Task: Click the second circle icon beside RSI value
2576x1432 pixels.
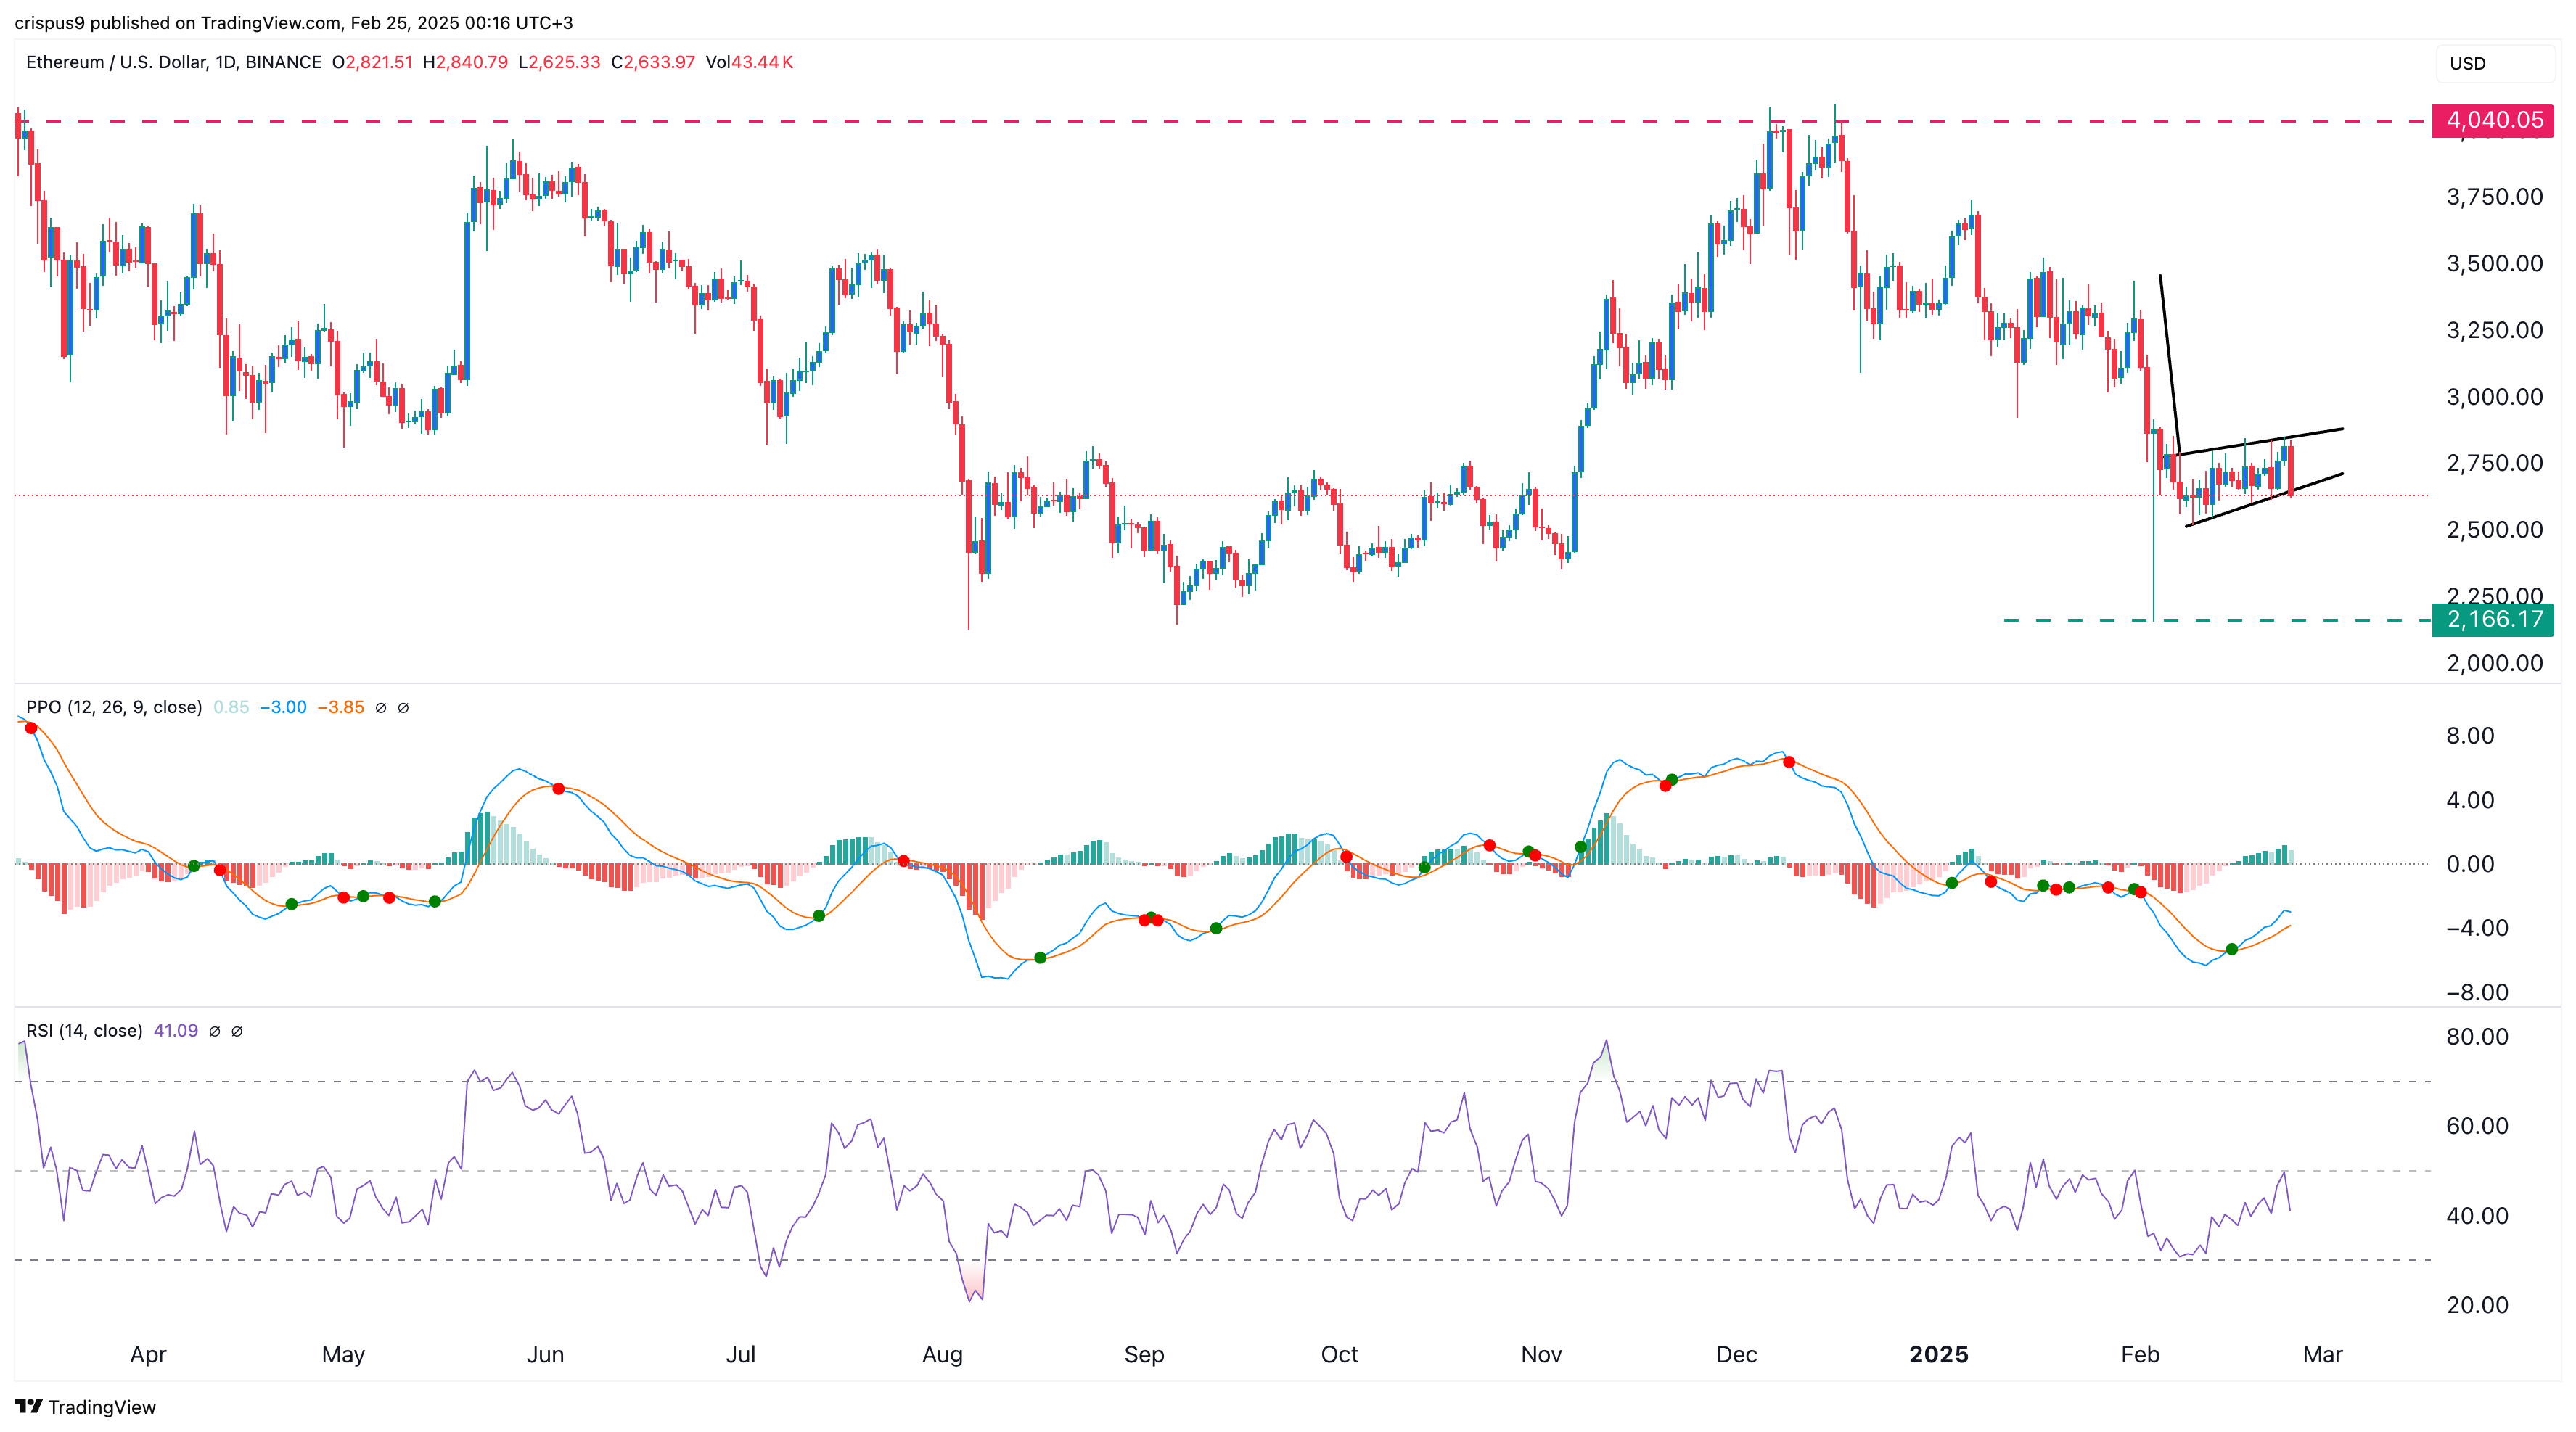Action: pos(237,1031)
